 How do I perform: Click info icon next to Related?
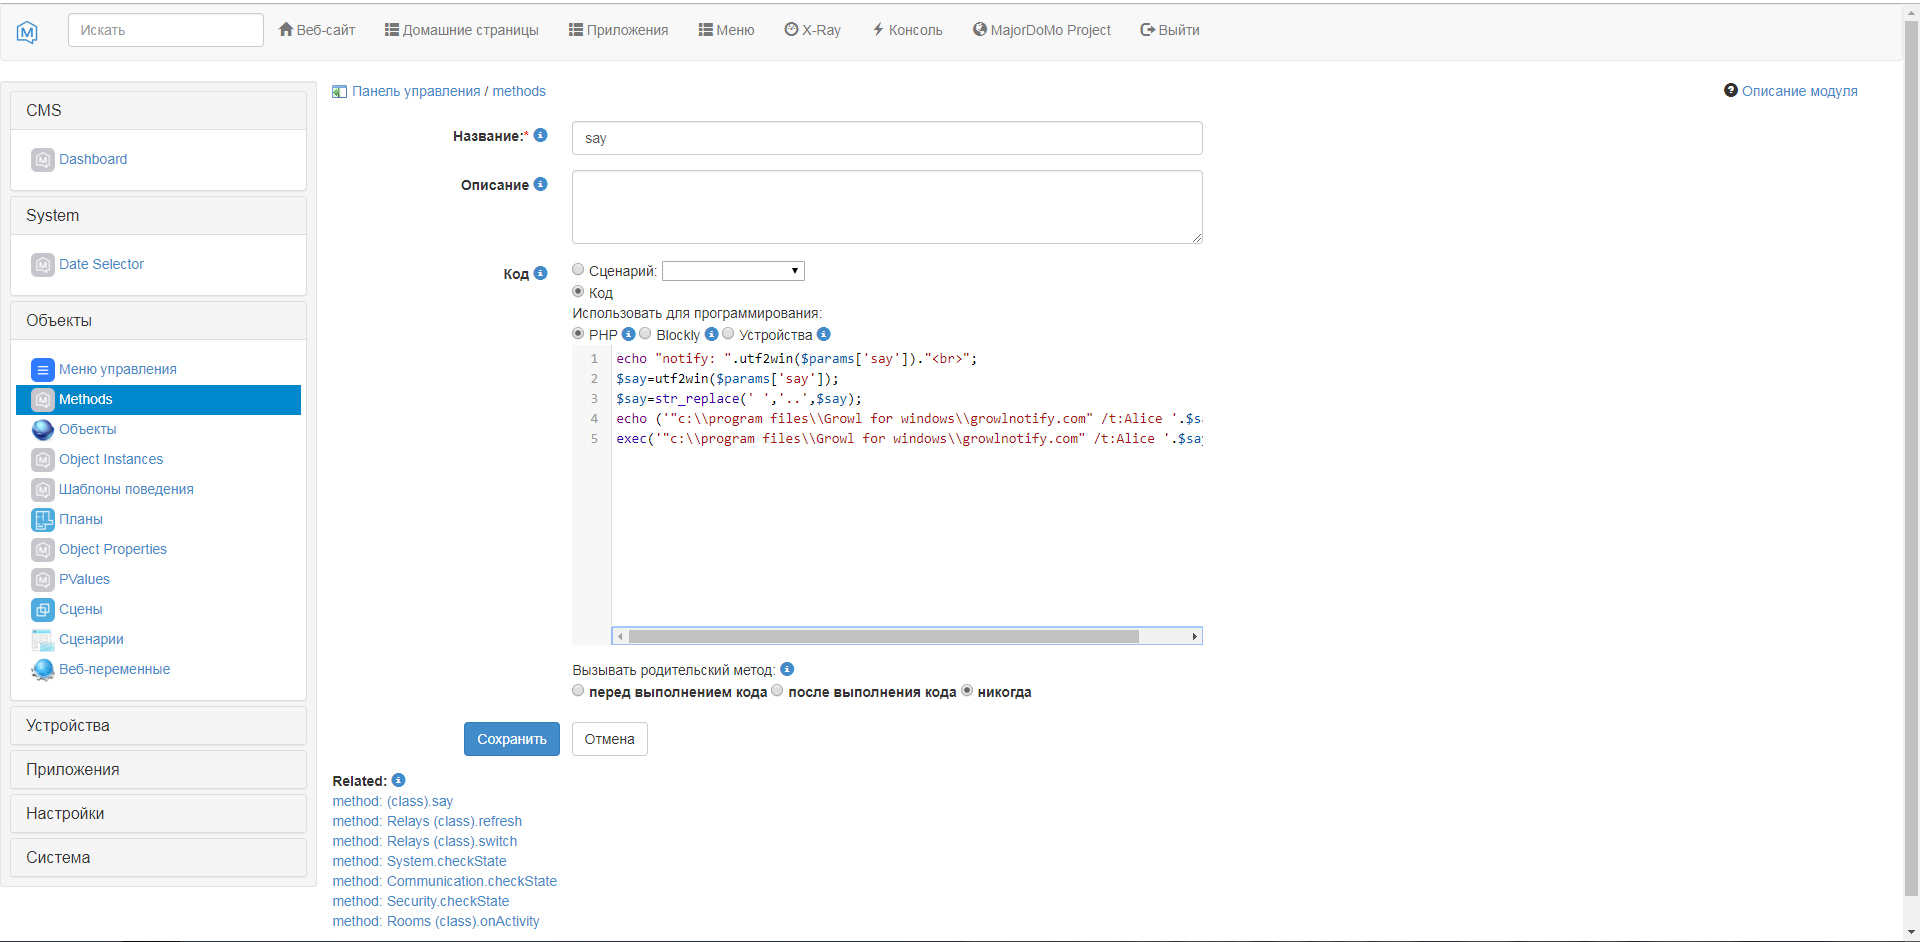[x=398, y=780]
